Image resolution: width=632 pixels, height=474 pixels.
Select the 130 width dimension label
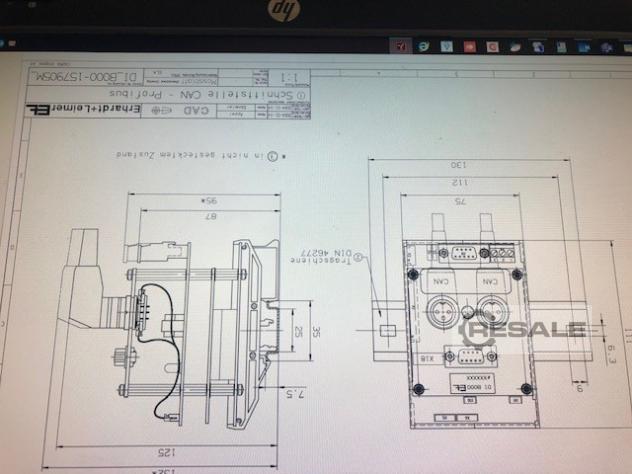[x=457, y=165]
